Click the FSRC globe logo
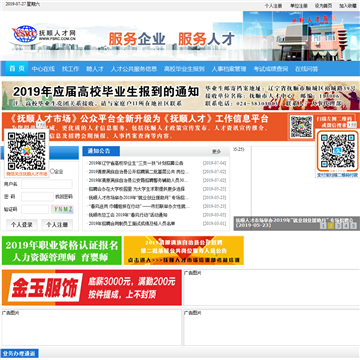This screenshot has width=360, height=360. (x=24, y=34)
